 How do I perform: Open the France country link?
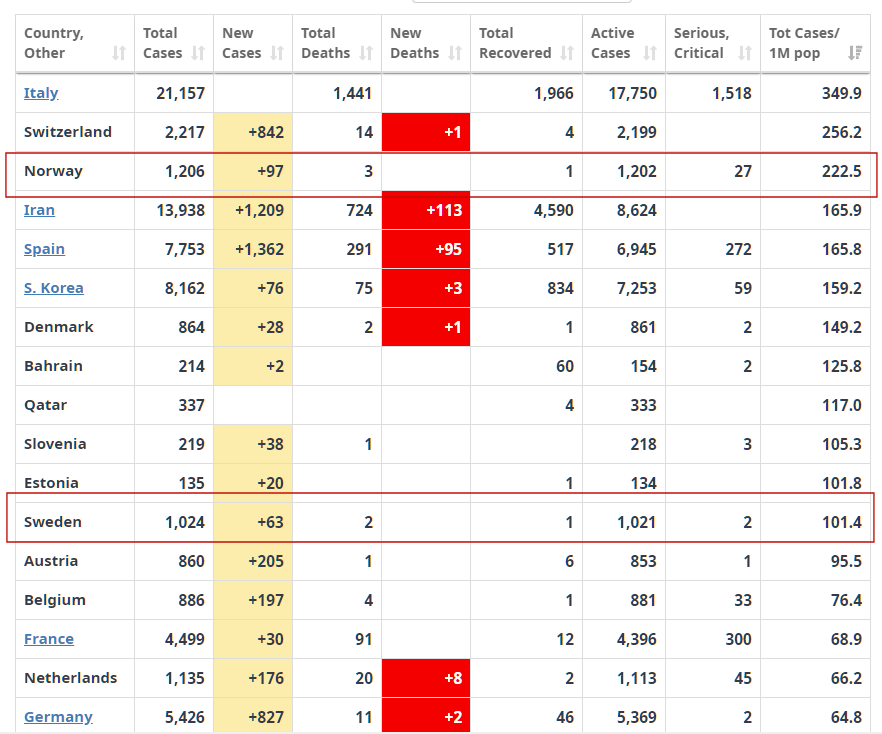click(49, 639)
